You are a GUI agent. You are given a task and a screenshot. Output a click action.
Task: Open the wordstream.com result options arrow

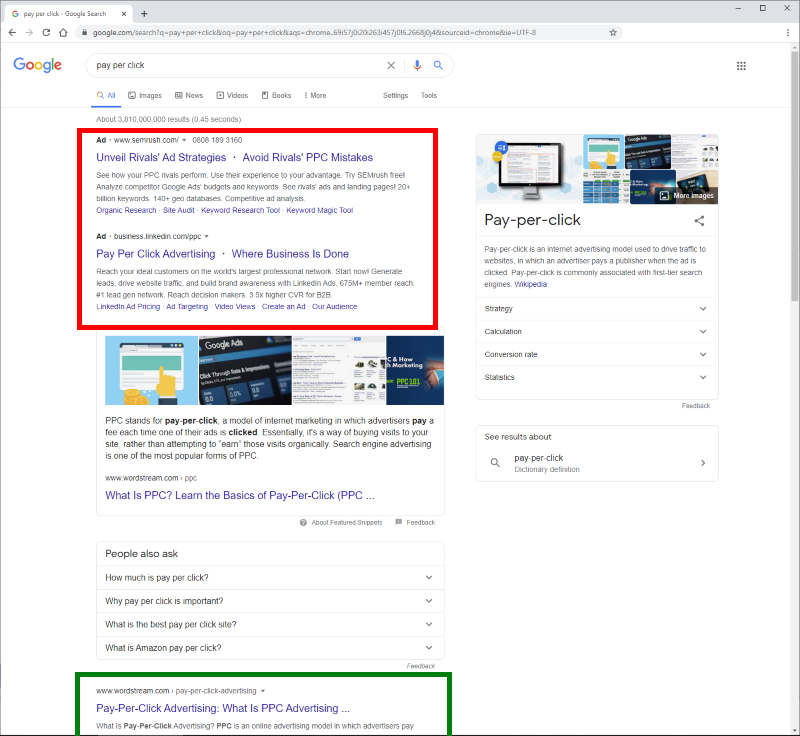pos(263,691)
